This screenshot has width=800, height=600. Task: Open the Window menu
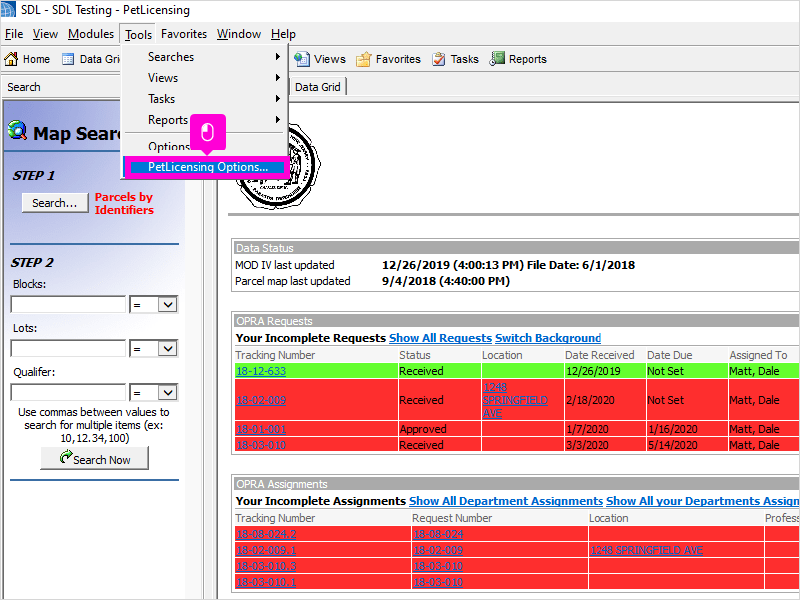point(239,34)
